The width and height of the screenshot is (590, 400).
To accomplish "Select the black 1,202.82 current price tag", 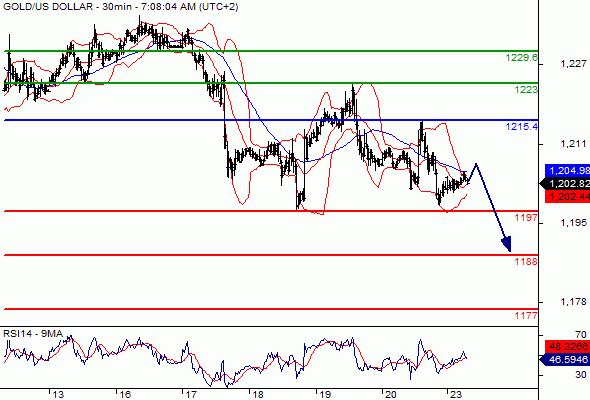I will [x=566, y=184].
